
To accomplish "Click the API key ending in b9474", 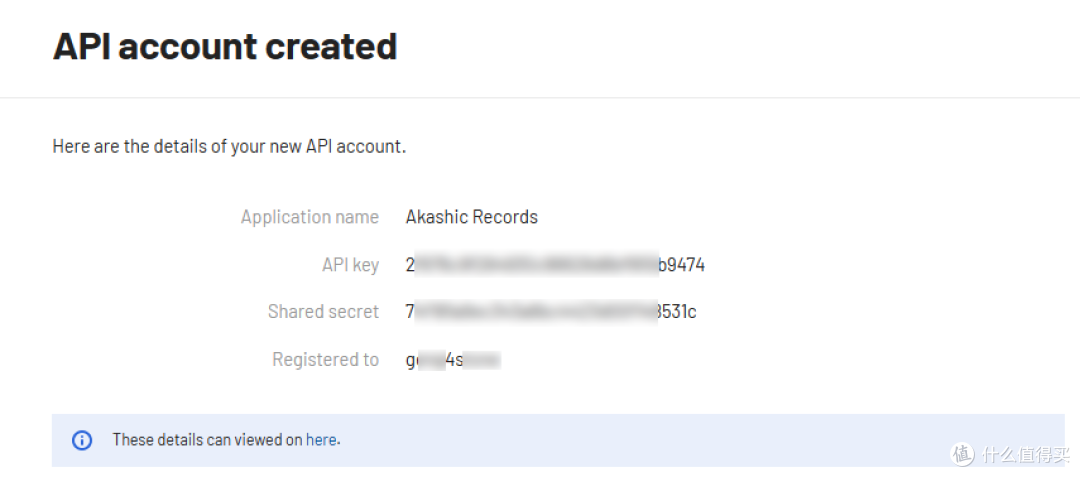I will (555, 265).
